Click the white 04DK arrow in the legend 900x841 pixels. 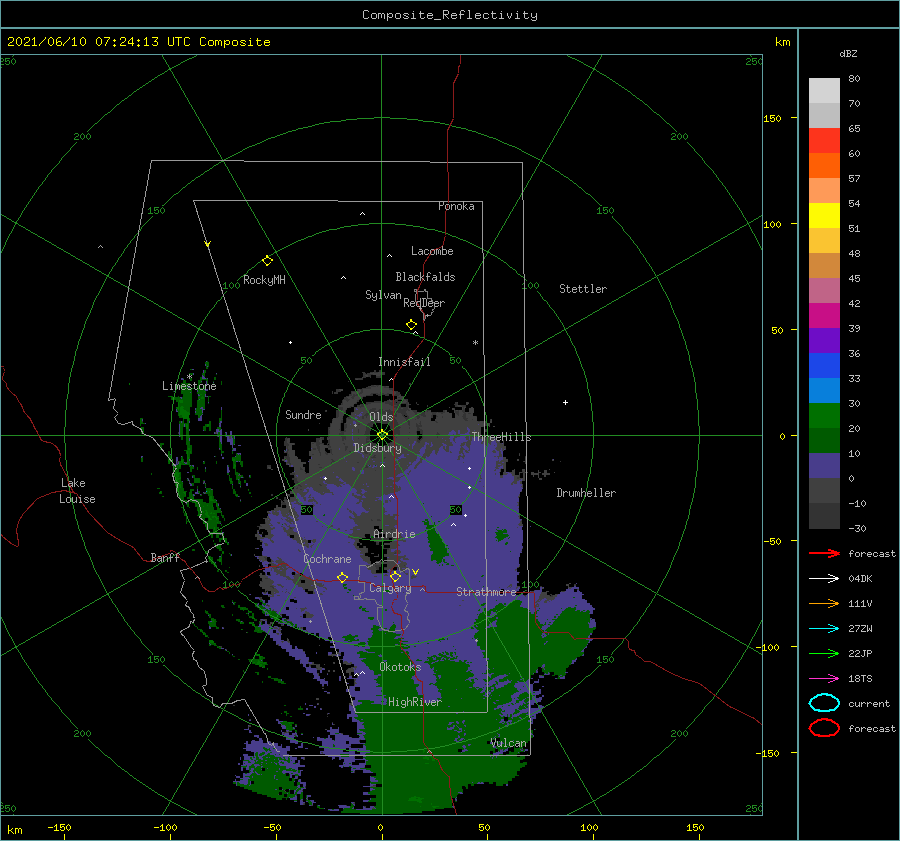coord(824,578)
